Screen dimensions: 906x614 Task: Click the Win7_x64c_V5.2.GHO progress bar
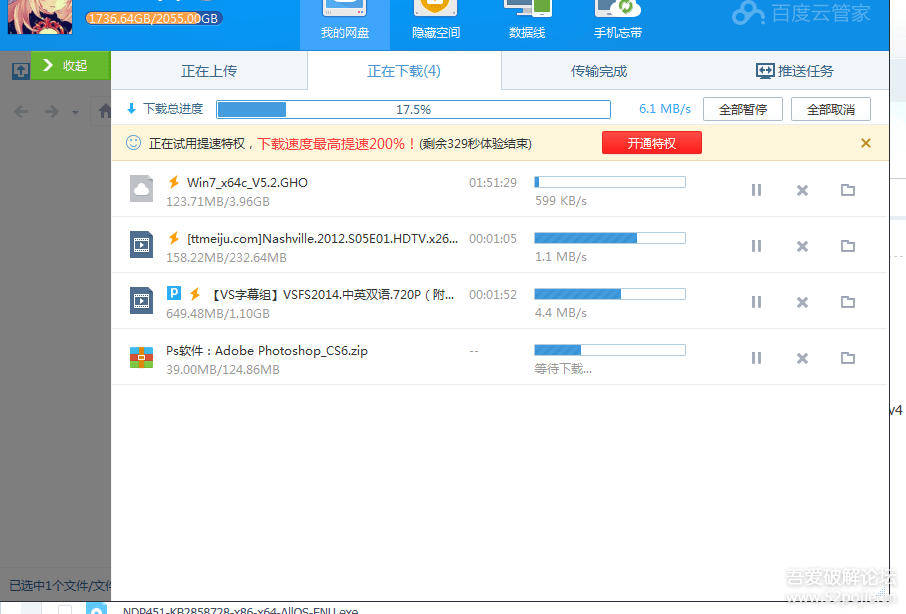pos(610,182)
